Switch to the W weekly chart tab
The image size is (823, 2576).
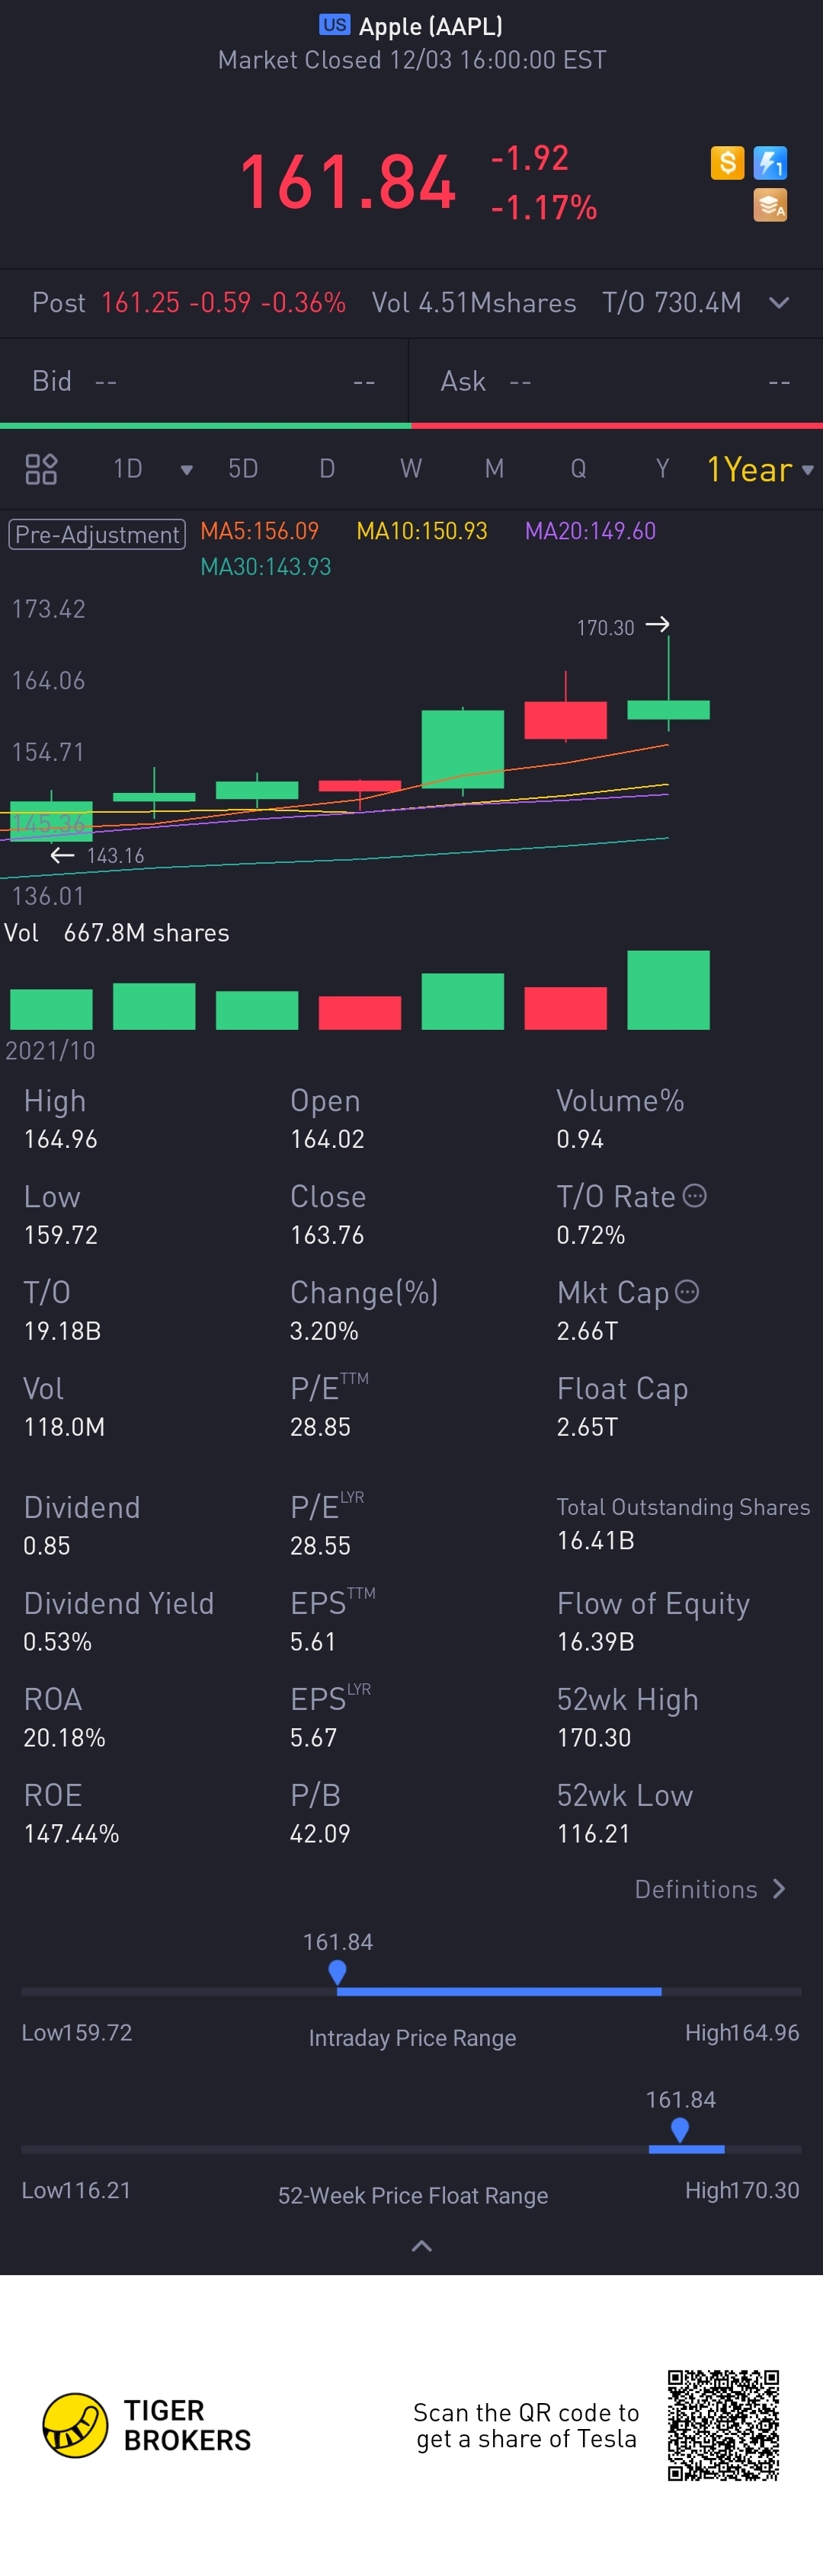click(x=411, y=469)
